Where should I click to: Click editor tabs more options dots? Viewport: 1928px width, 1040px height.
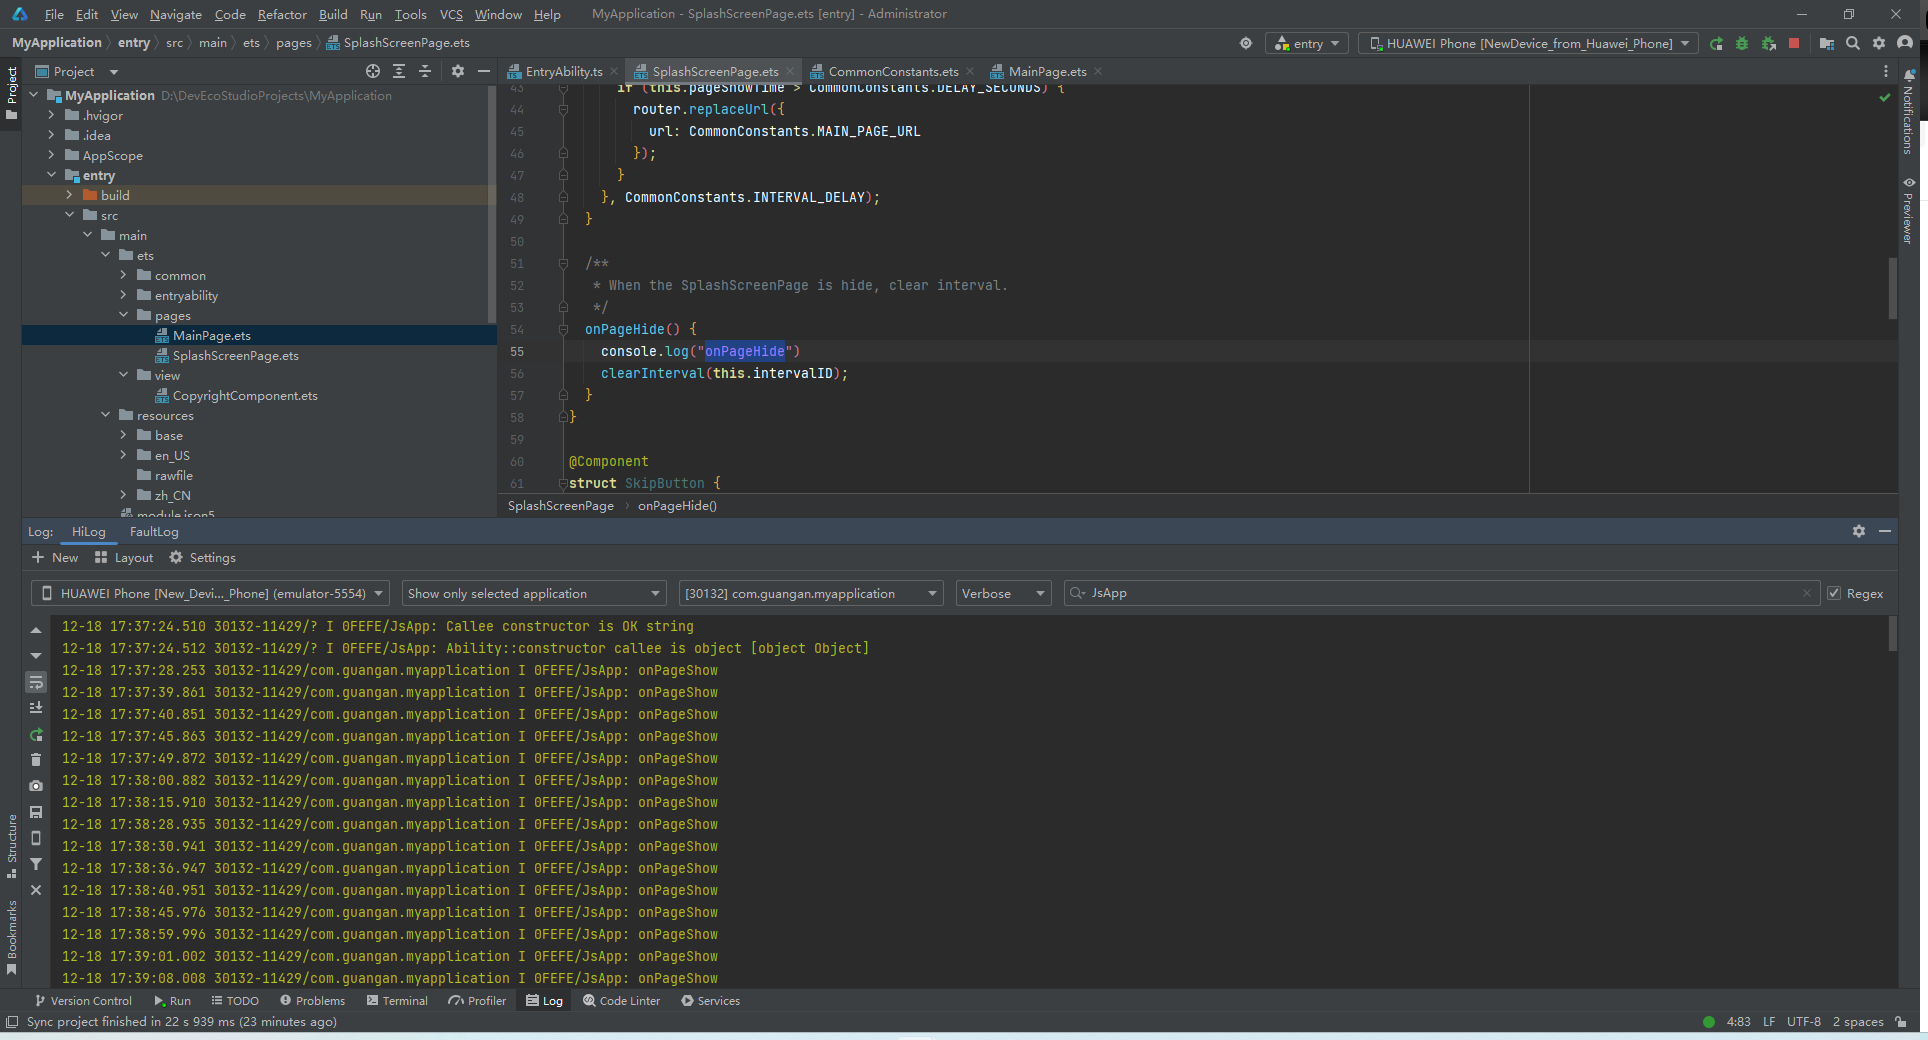point(1886,71)
